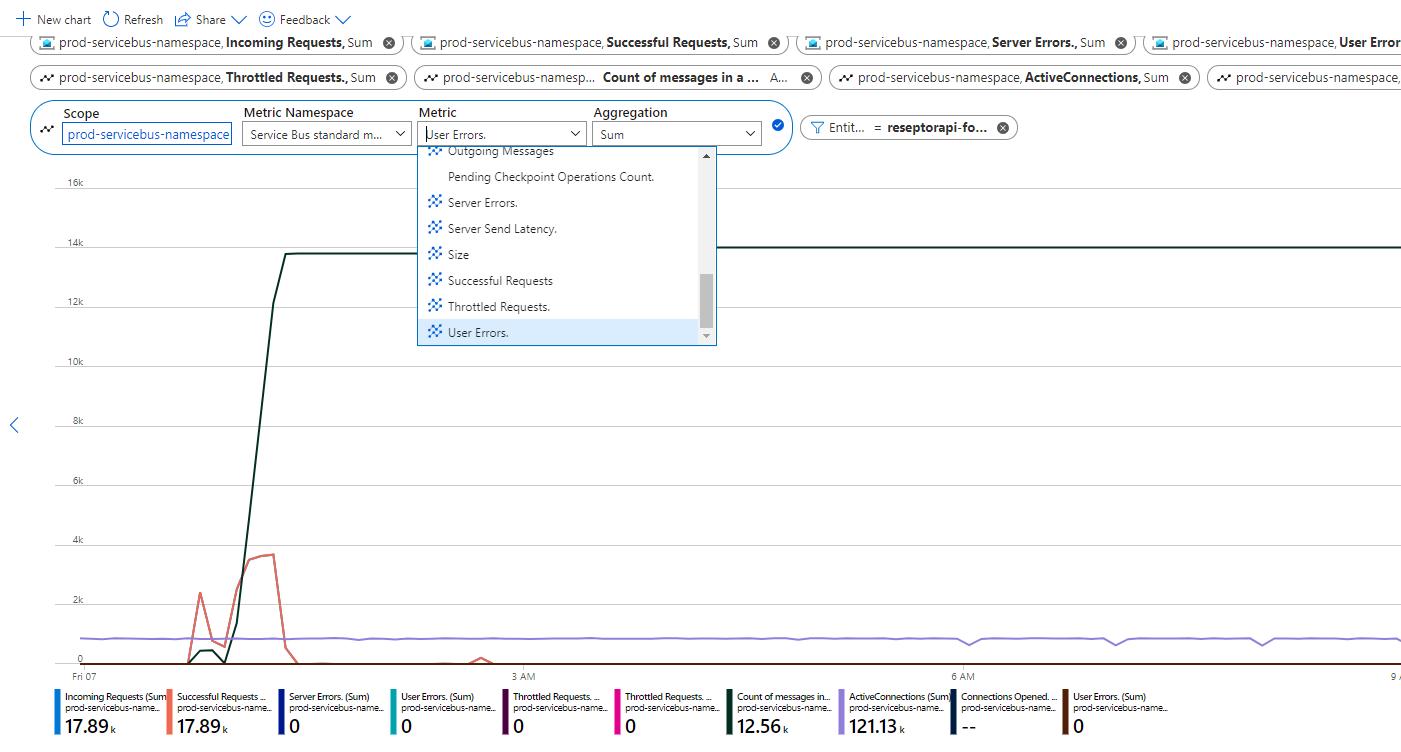Image resolution: width=1401 pixels, height=752 pixels.
Task: Click the line-chart icon beside the Scope field
Action: [x=45, y=126]
